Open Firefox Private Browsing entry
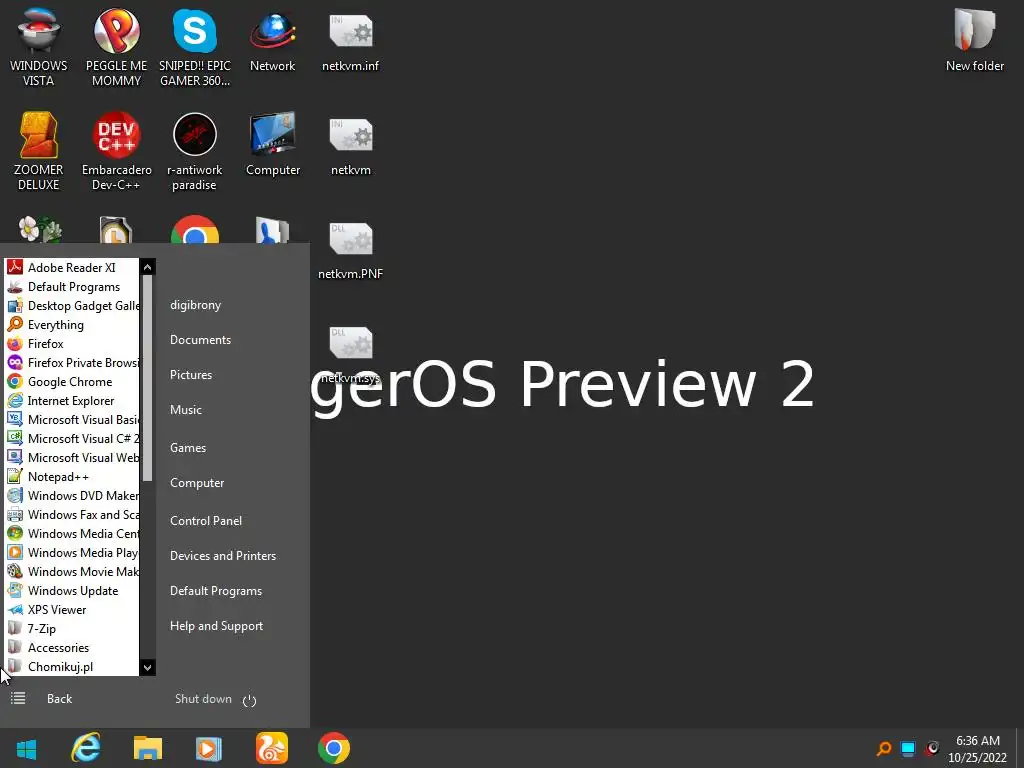The width and height of the screenshot is (1024, 768). (x=72, y=362)
